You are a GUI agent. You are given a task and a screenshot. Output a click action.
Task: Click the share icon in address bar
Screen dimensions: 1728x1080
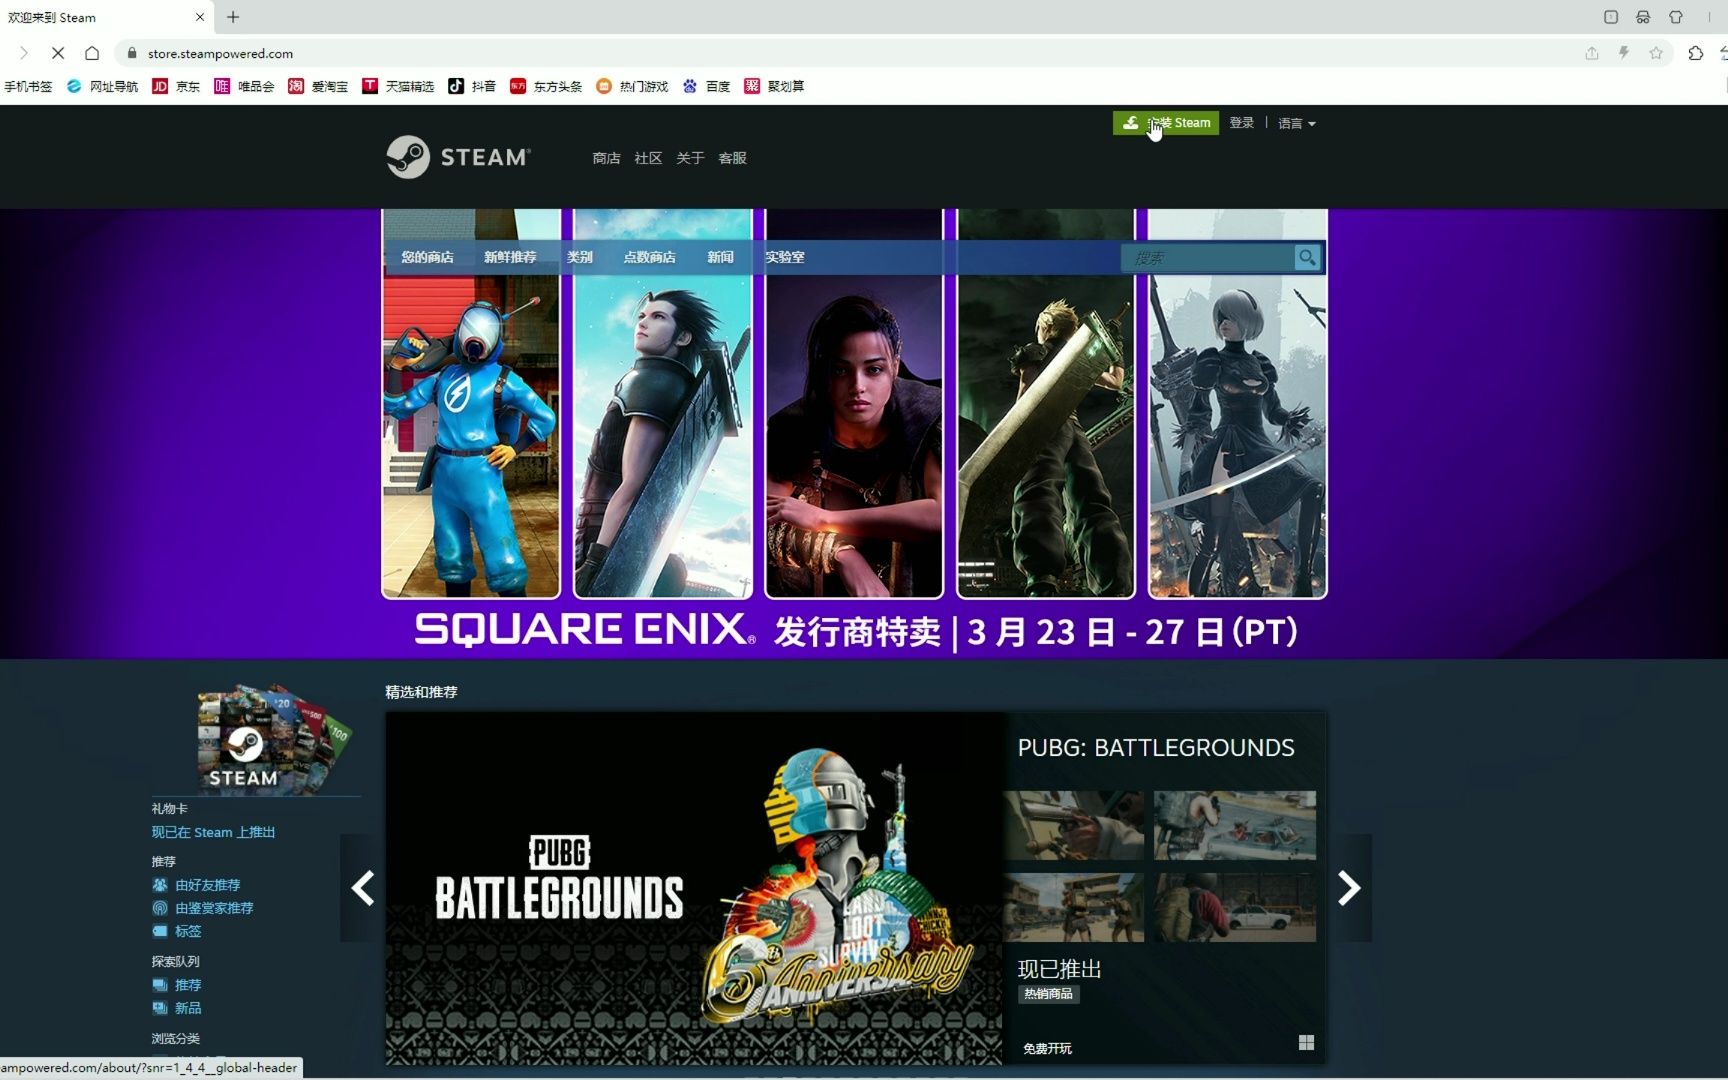click(1592, 53)
